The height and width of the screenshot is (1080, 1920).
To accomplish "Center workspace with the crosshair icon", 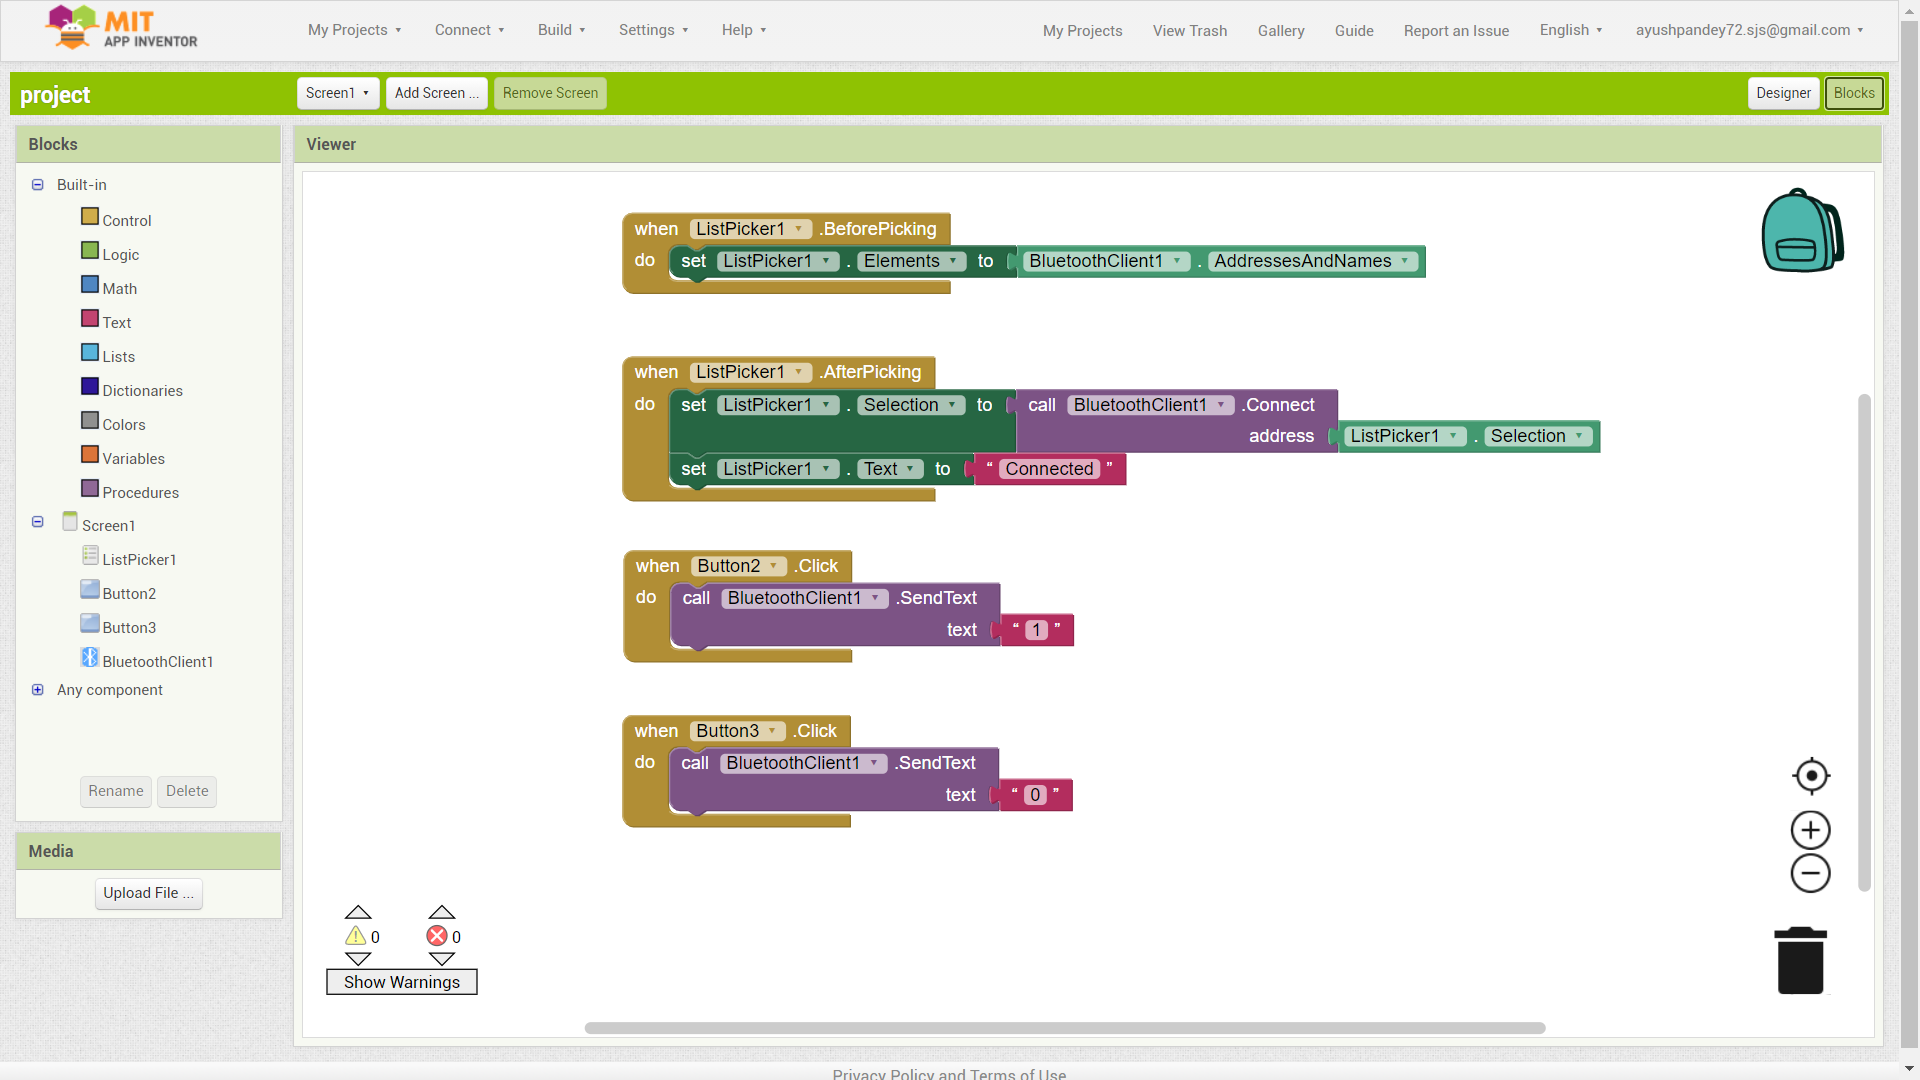I will [x=1811, y=775].
